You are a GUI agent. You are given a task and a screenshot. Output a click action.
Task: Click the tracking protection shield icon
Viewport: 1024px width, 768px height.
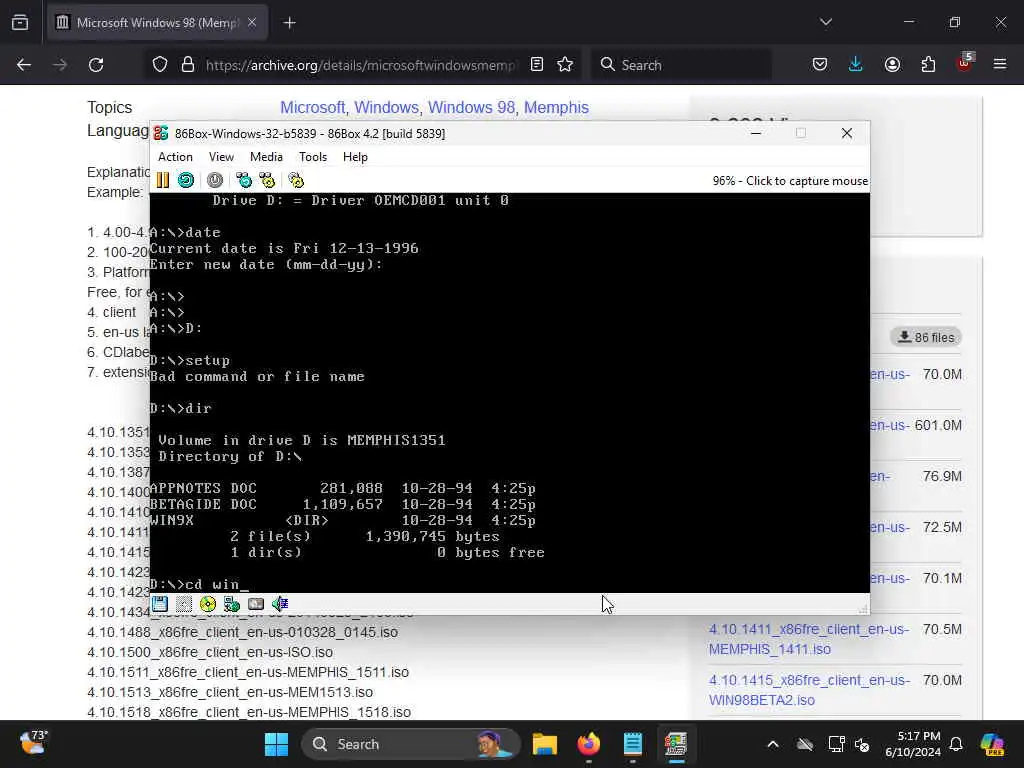pos(160,65)
